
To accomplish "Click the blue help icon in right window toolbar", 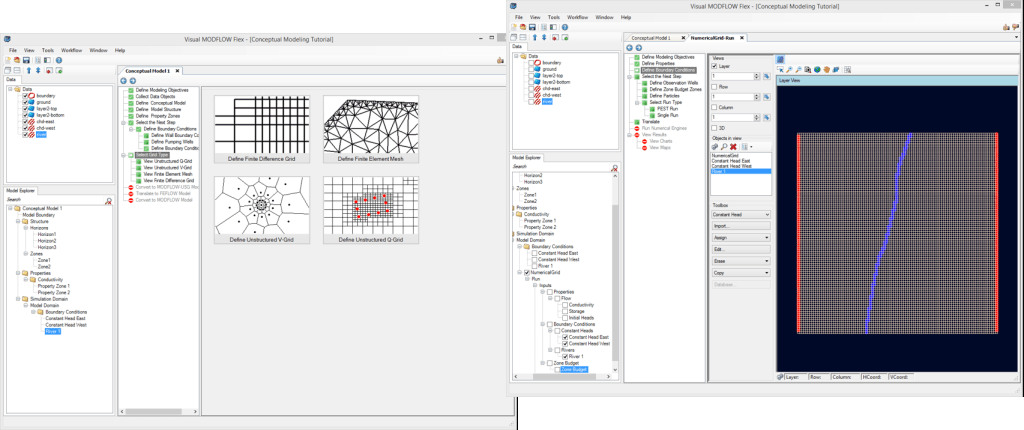I will (x=563, y=27).
